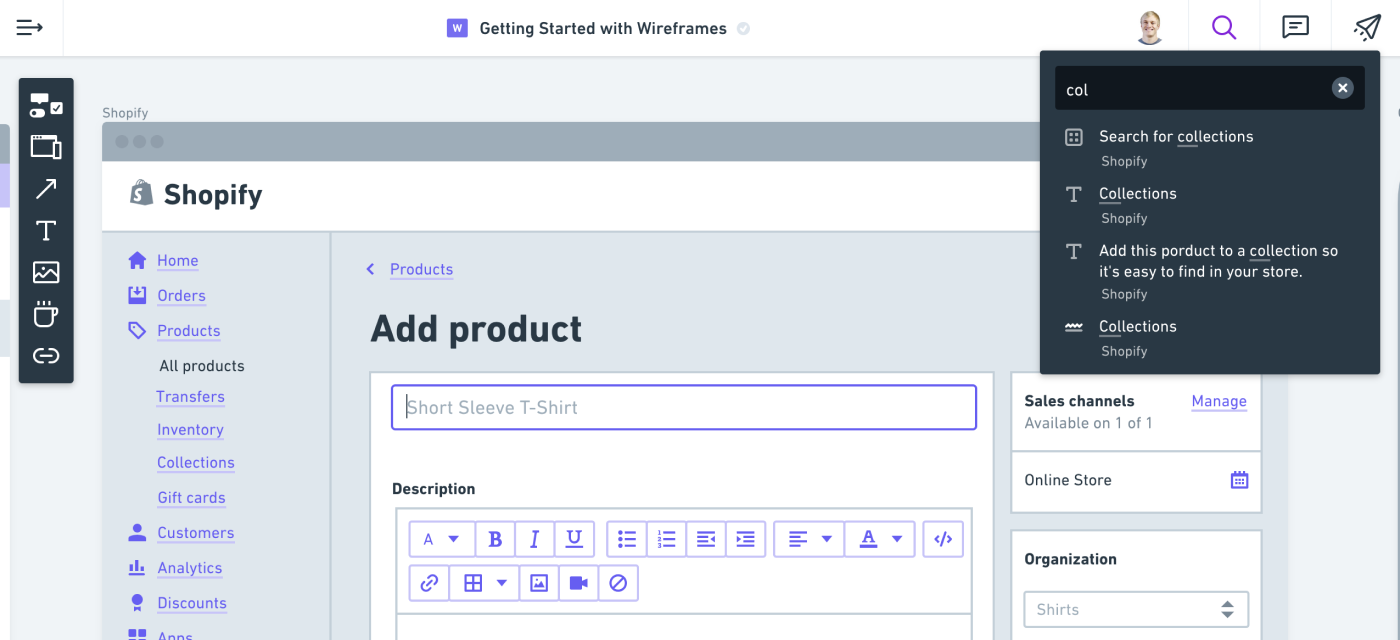This screenshot has width=1400, height=640.
Task: Toggle underline formatting in description editor
Action: (574, 539)
